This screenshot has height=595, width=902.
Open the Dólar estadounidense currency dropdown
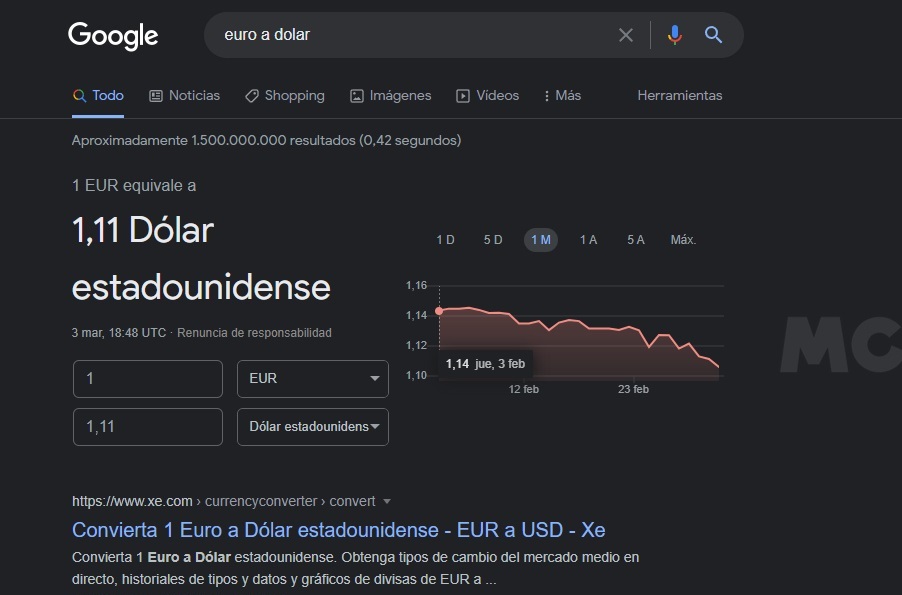point(312,427)
